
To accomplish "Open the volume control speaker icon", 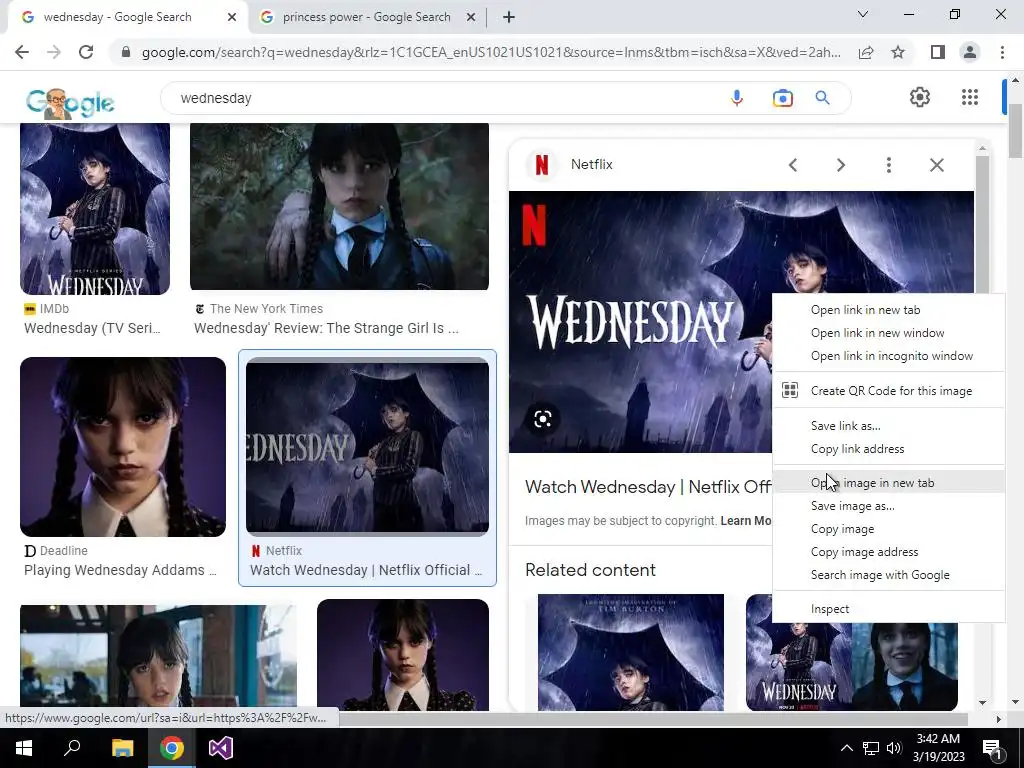I will pyautogui.click(x=894, y=748).
